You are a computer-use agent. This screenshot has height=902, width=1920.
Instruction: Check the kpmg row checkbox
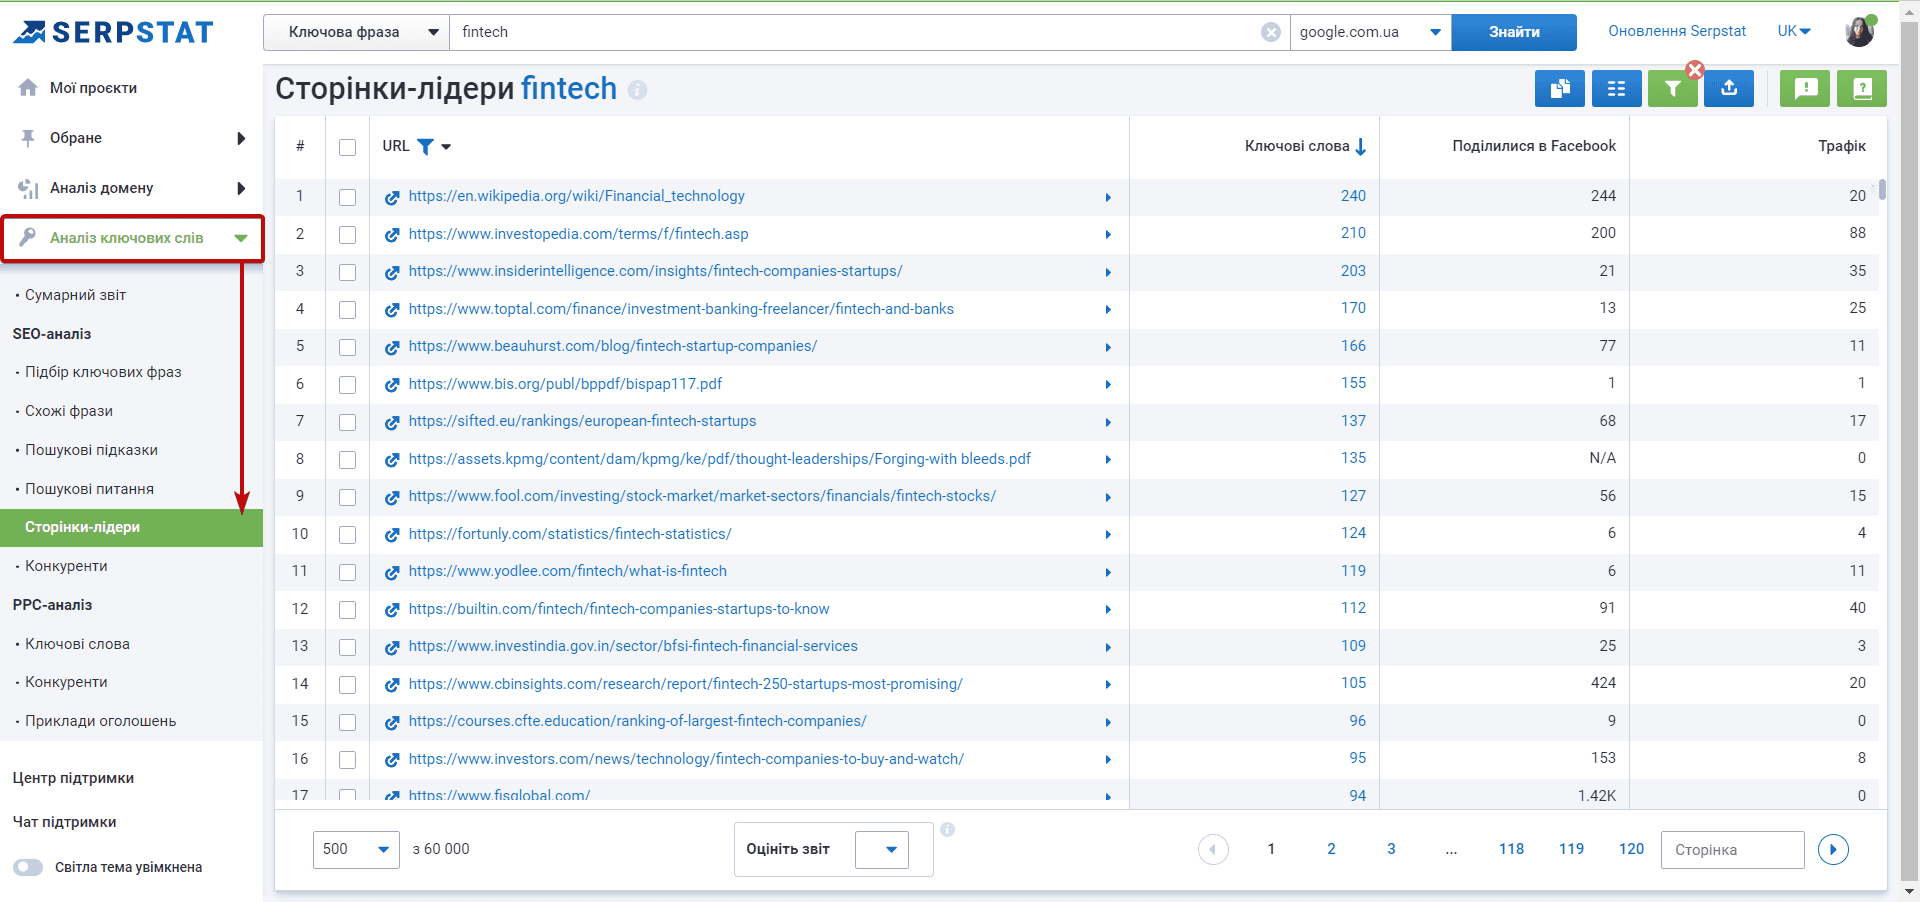click(x=347, y=460)
